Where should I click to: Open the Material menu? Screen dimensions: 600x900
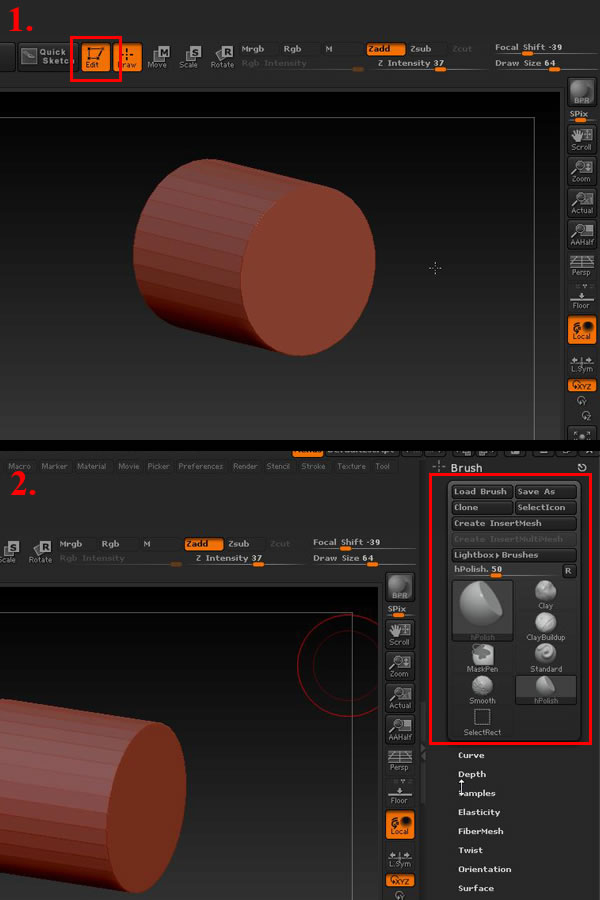coord(91,467)
